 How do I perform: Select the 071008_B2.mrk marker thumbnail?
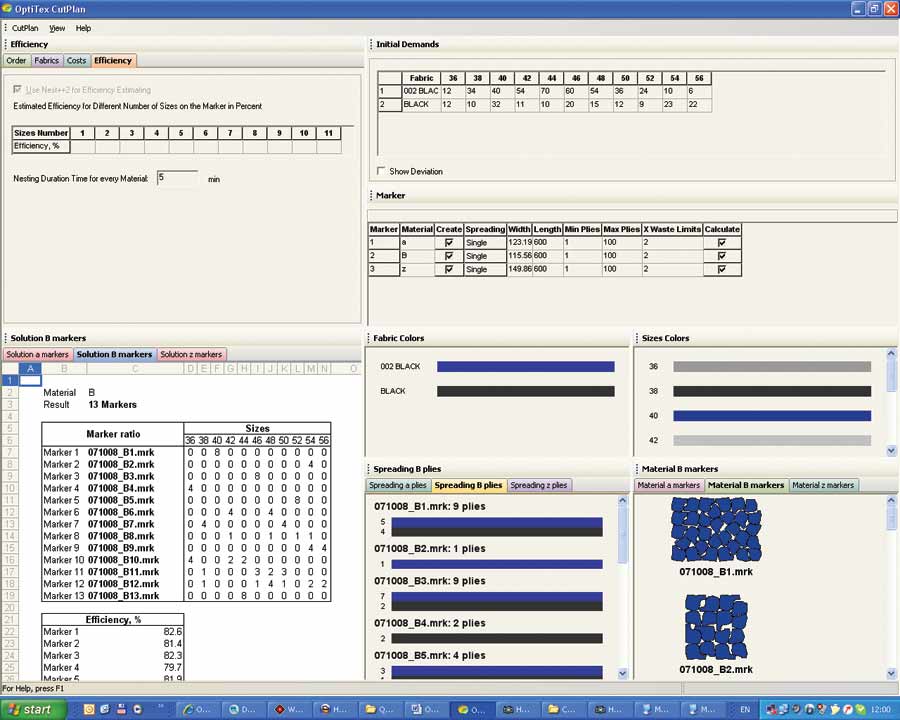[716, 627]
